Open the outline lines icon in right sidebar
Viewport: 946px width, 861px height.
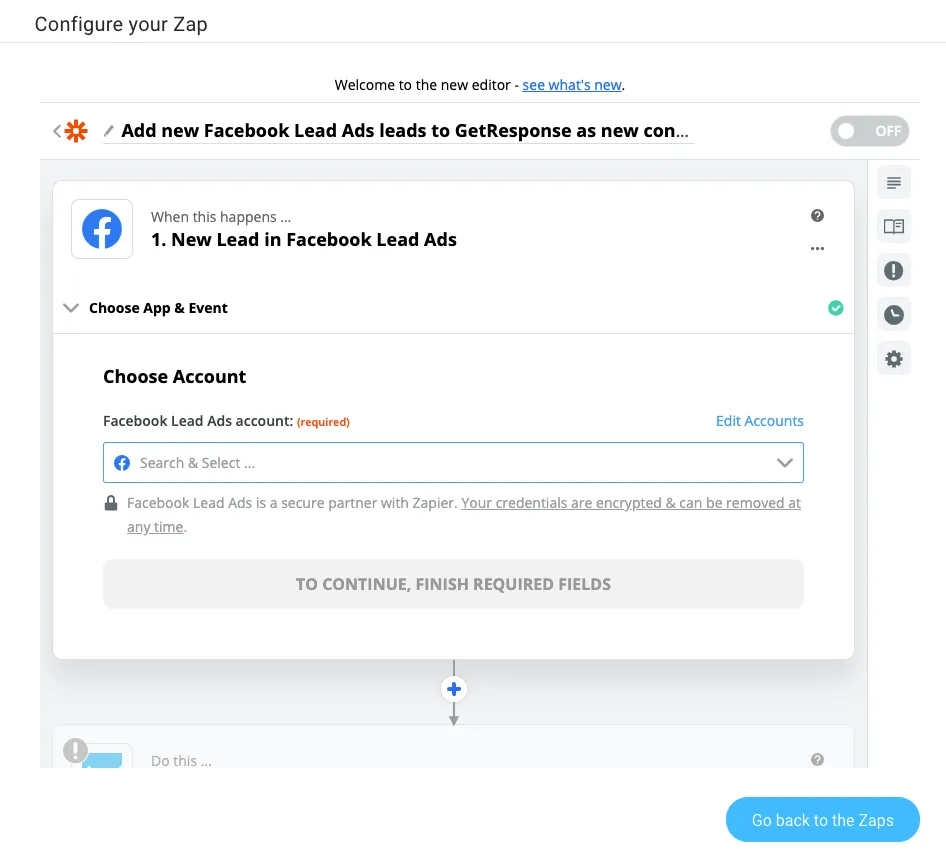[894, 182]
